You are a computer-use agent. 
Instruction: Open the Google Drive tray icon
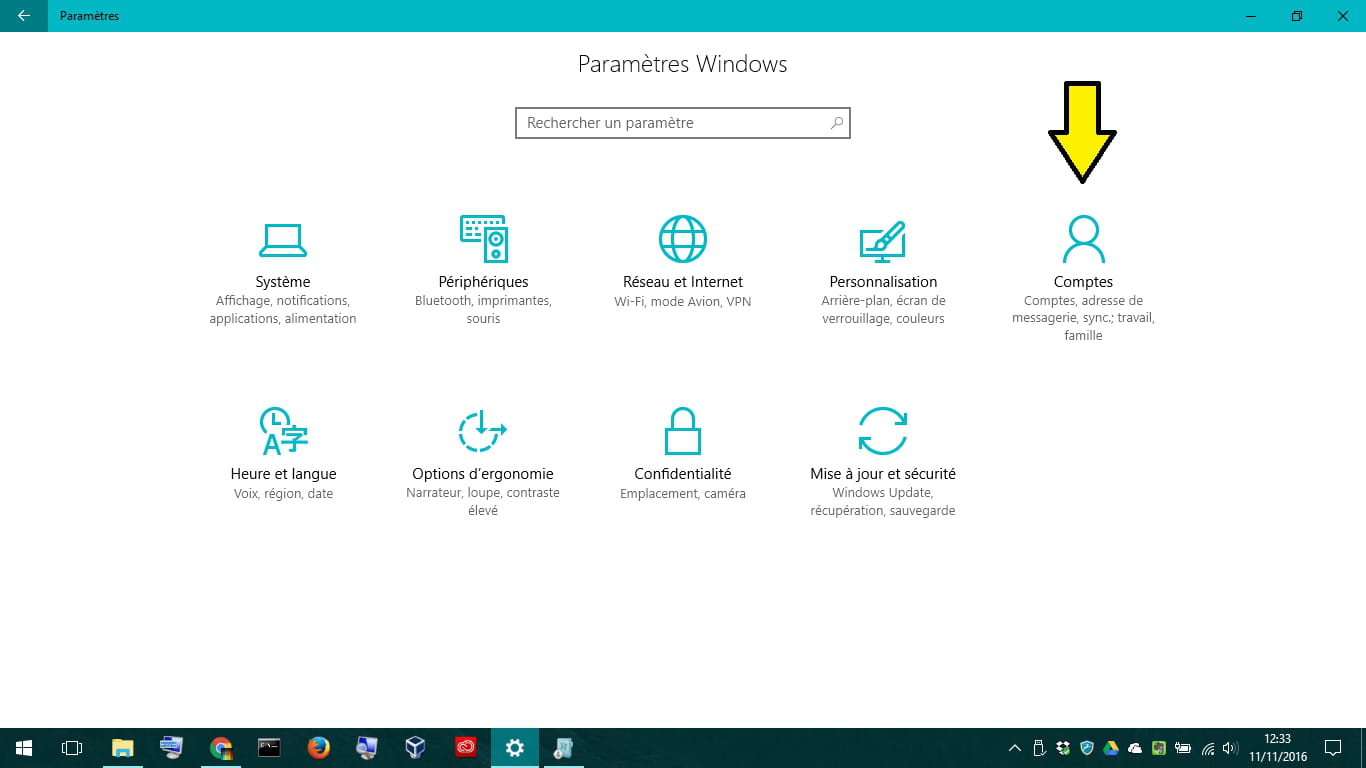tap(1111, 748)
